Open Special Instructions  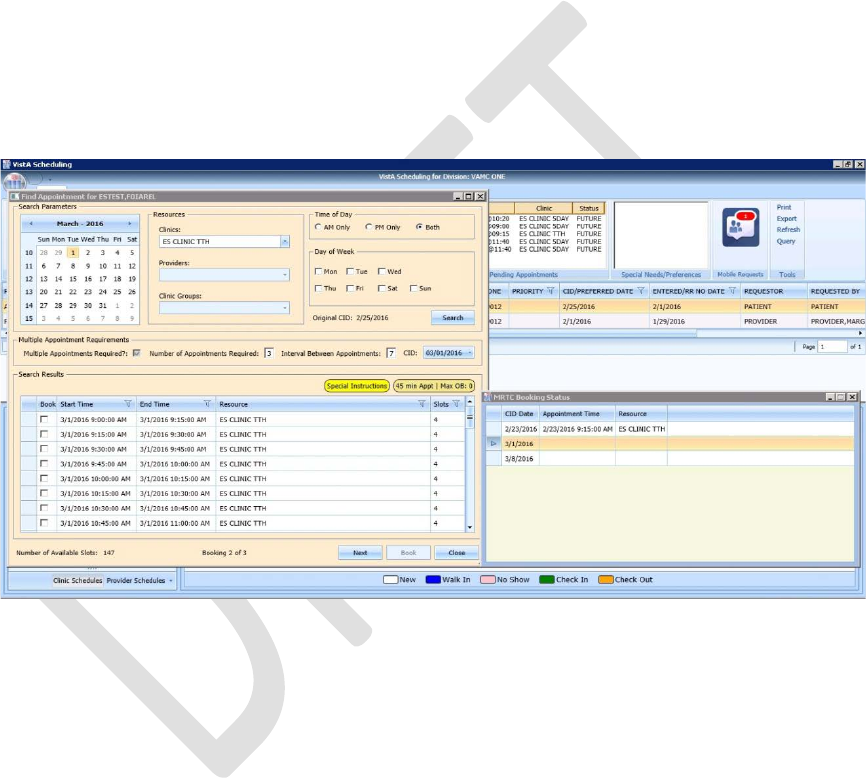(x=357, y=386)
